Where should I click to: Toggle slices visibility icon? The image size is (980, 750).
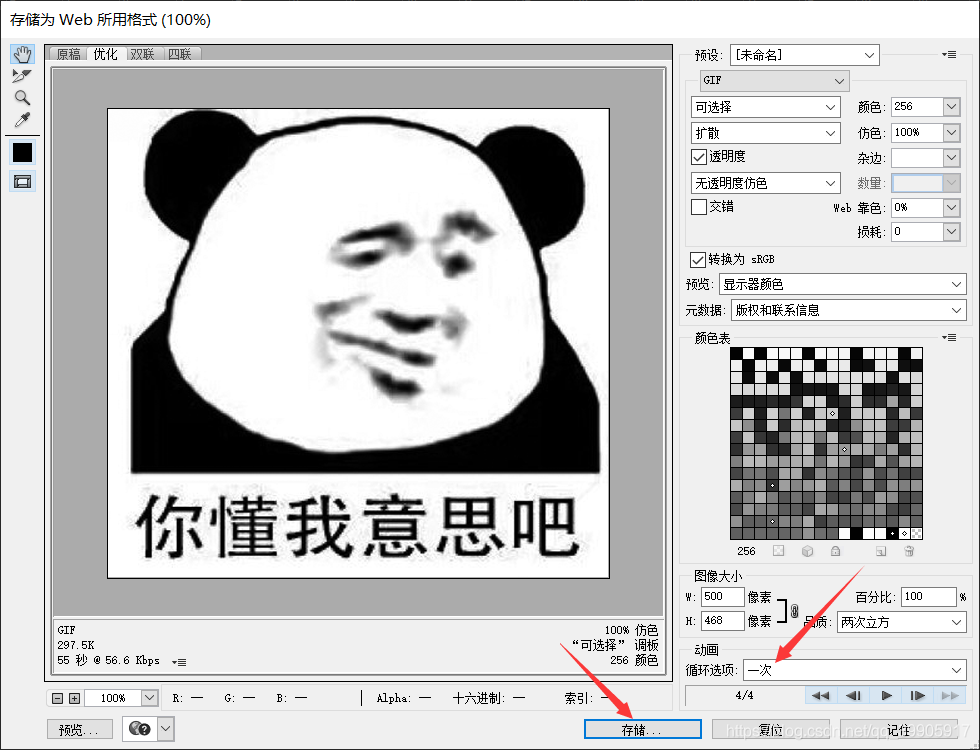(x=22, y=182)
